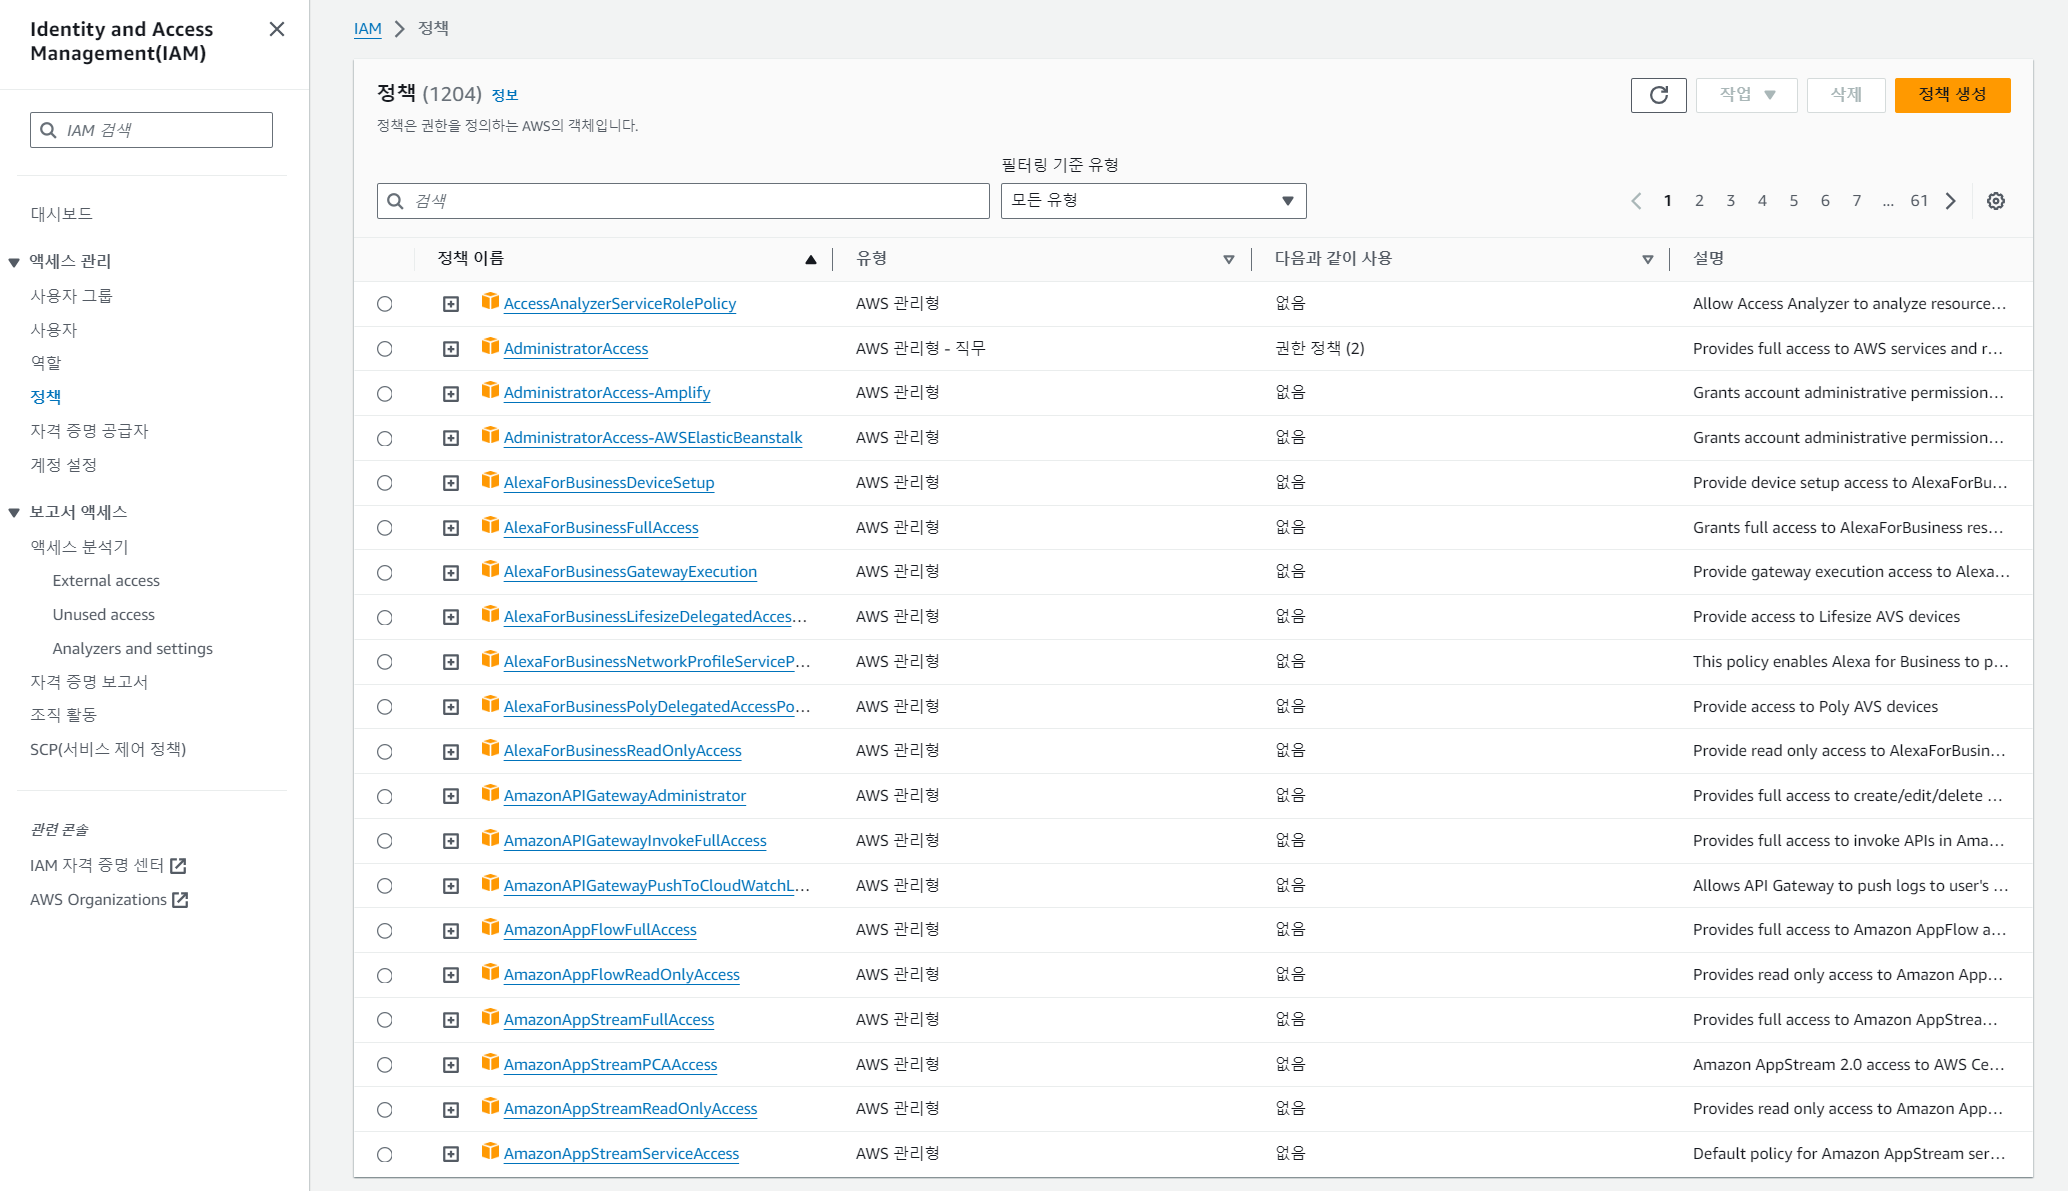Expand the AdministratorAccess row details
Screen dimensions: 2068x1191
coord(451,349)
